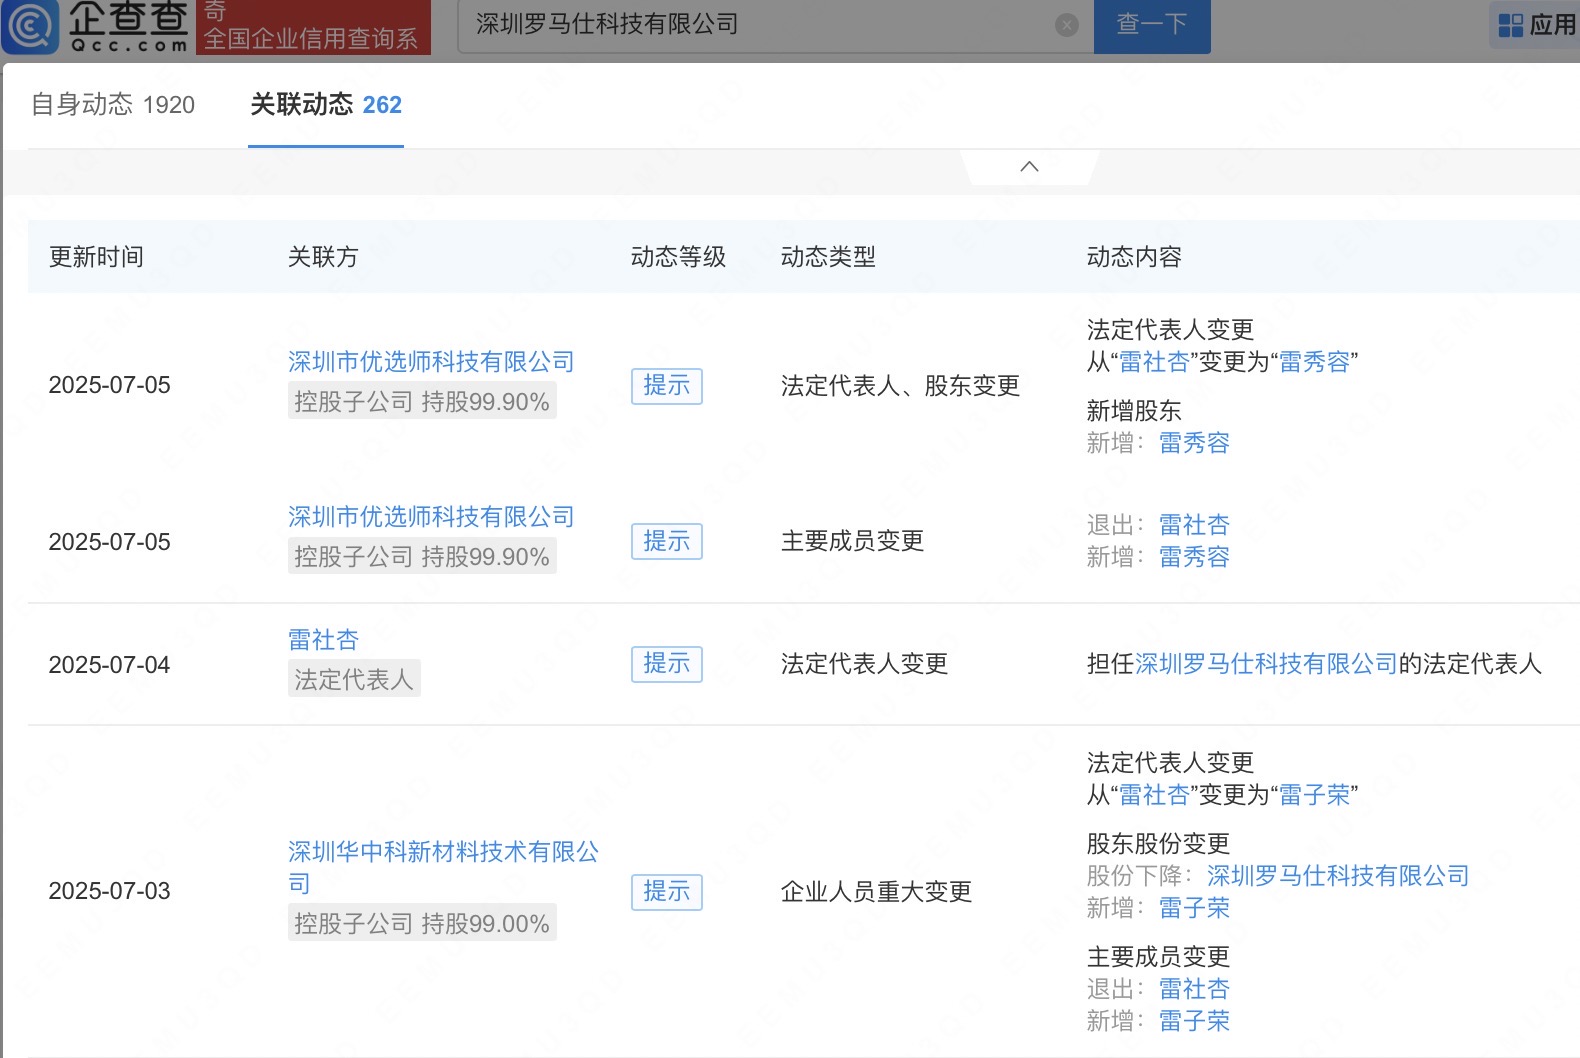Open 雷子荣 in the 从“雷社杏”变更为“雷子荣” line

(x=1314, y=795)
